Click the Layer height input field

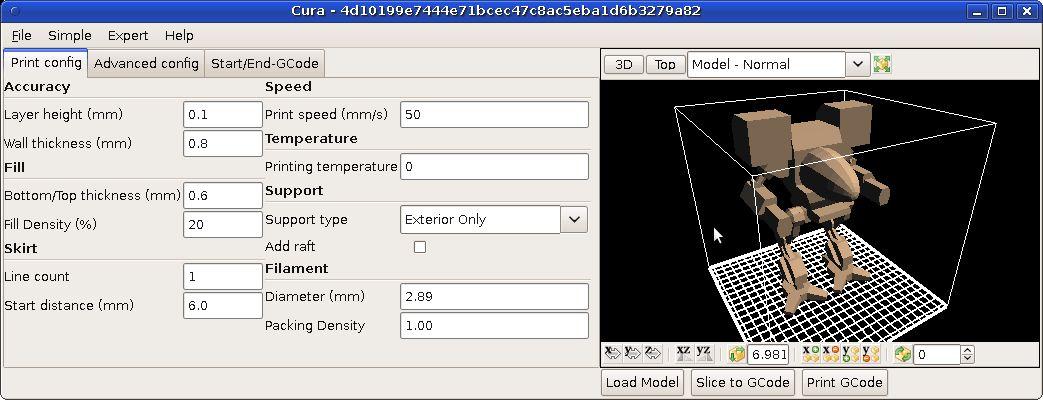pyautogui.click(x=223, y=114)
